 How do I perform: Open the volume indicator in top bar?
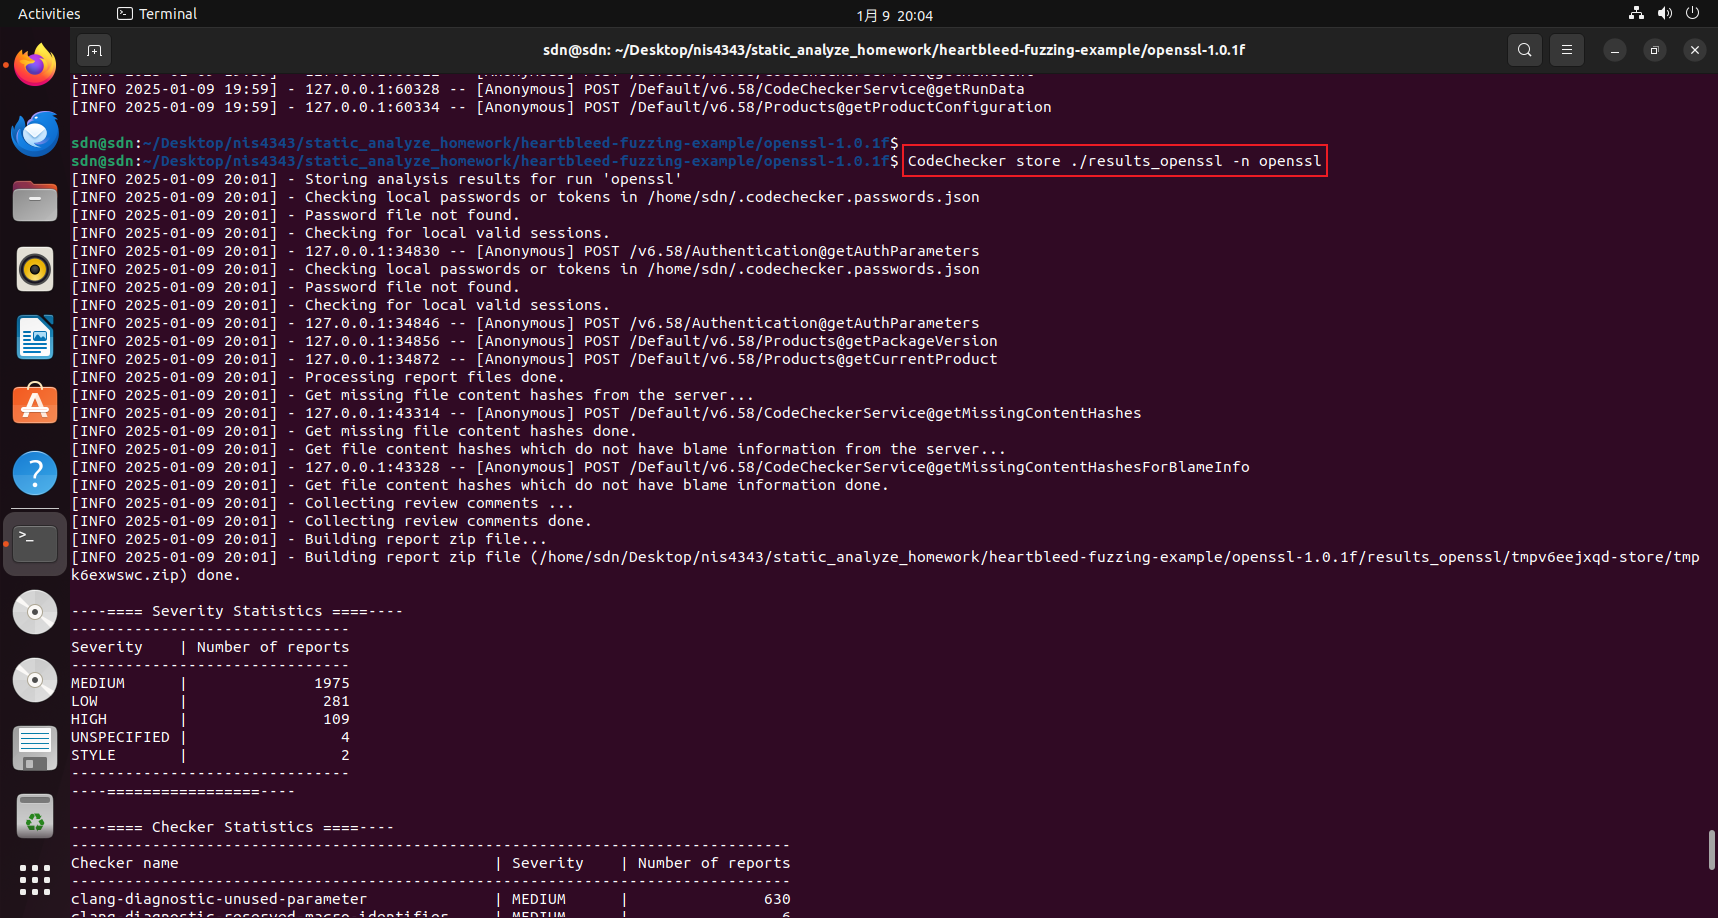click(x=1664, y=13)
